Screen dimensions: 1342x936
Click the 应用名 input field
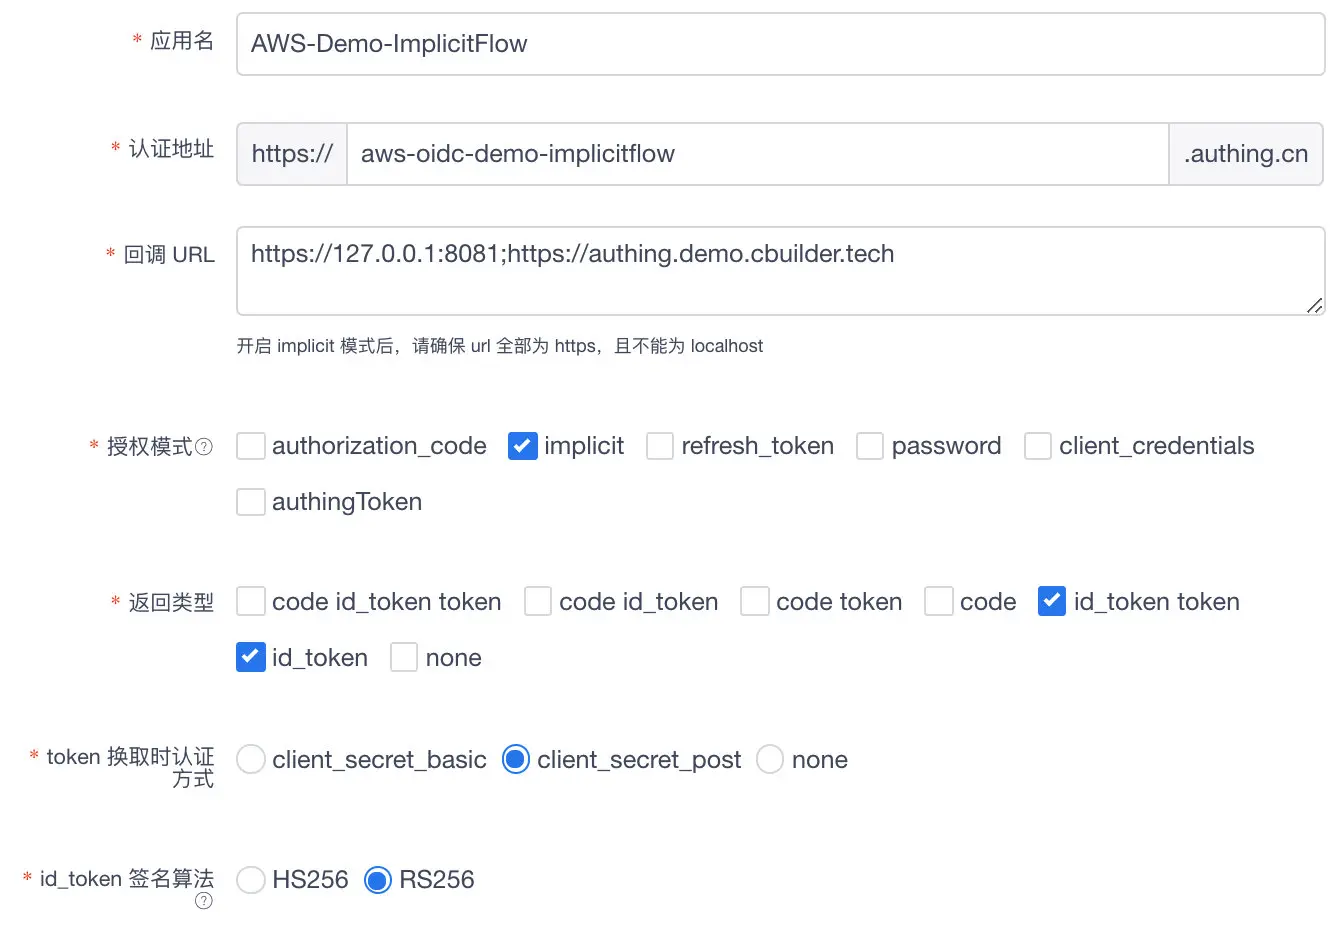click(x=780, y=44)
